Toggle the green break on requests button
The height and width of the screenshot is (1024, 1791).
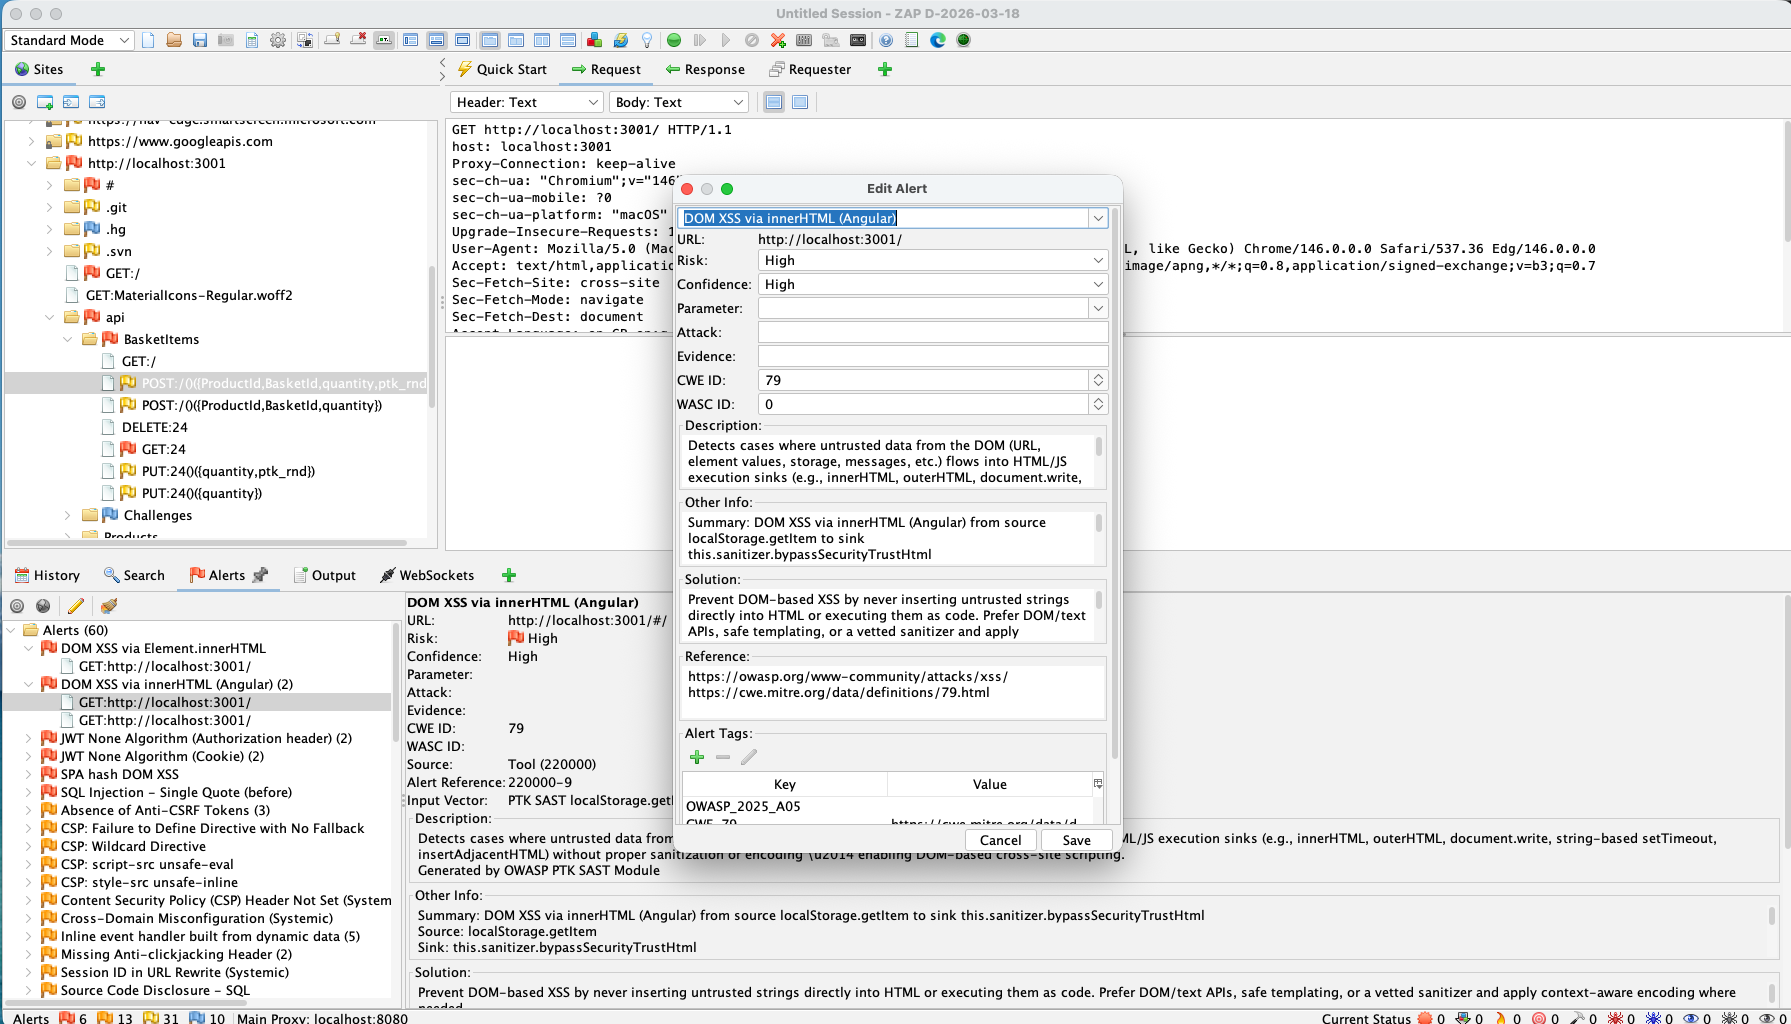(x=674, y=40)
